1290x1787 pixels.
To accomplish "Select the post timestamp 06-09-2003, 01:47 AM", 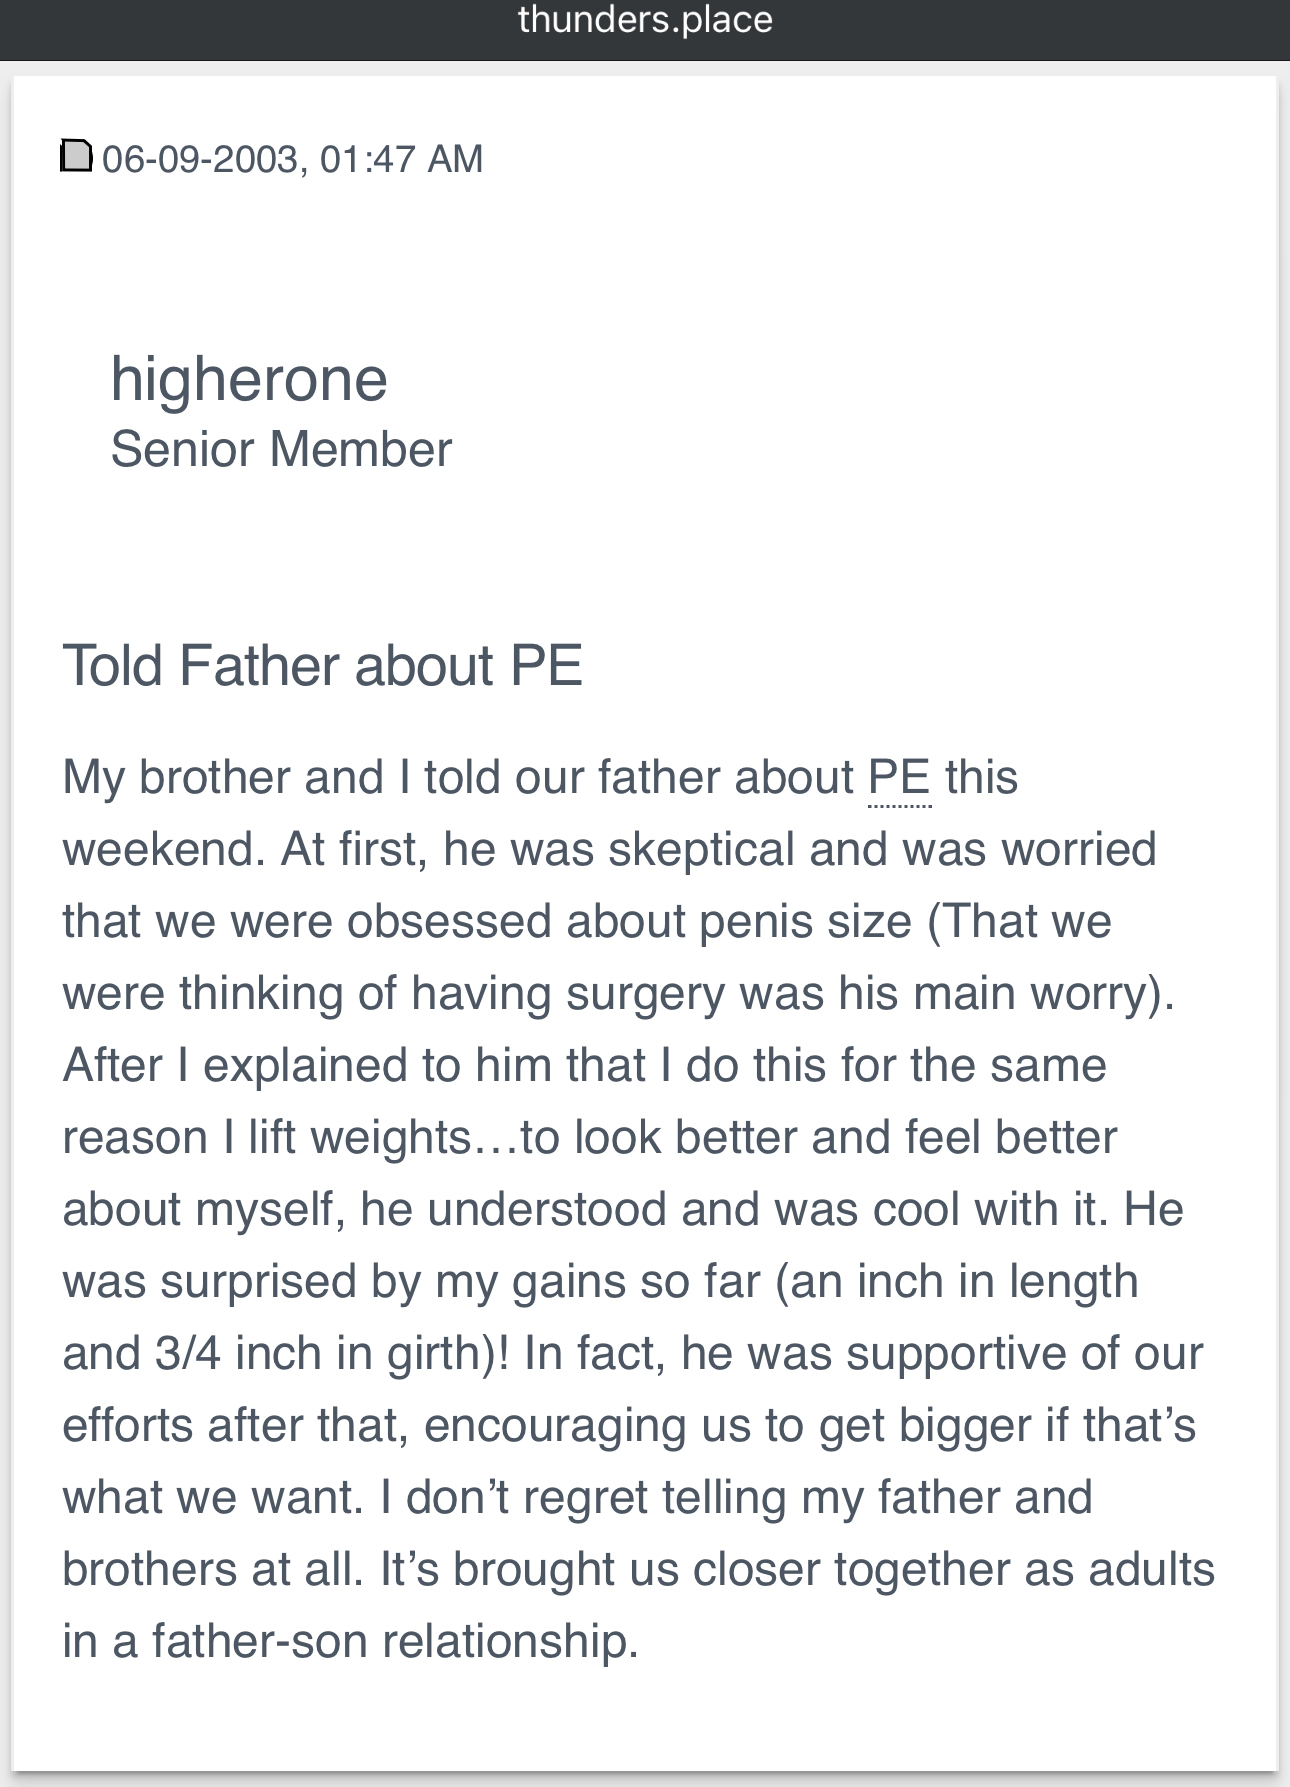I will [292, 159].
